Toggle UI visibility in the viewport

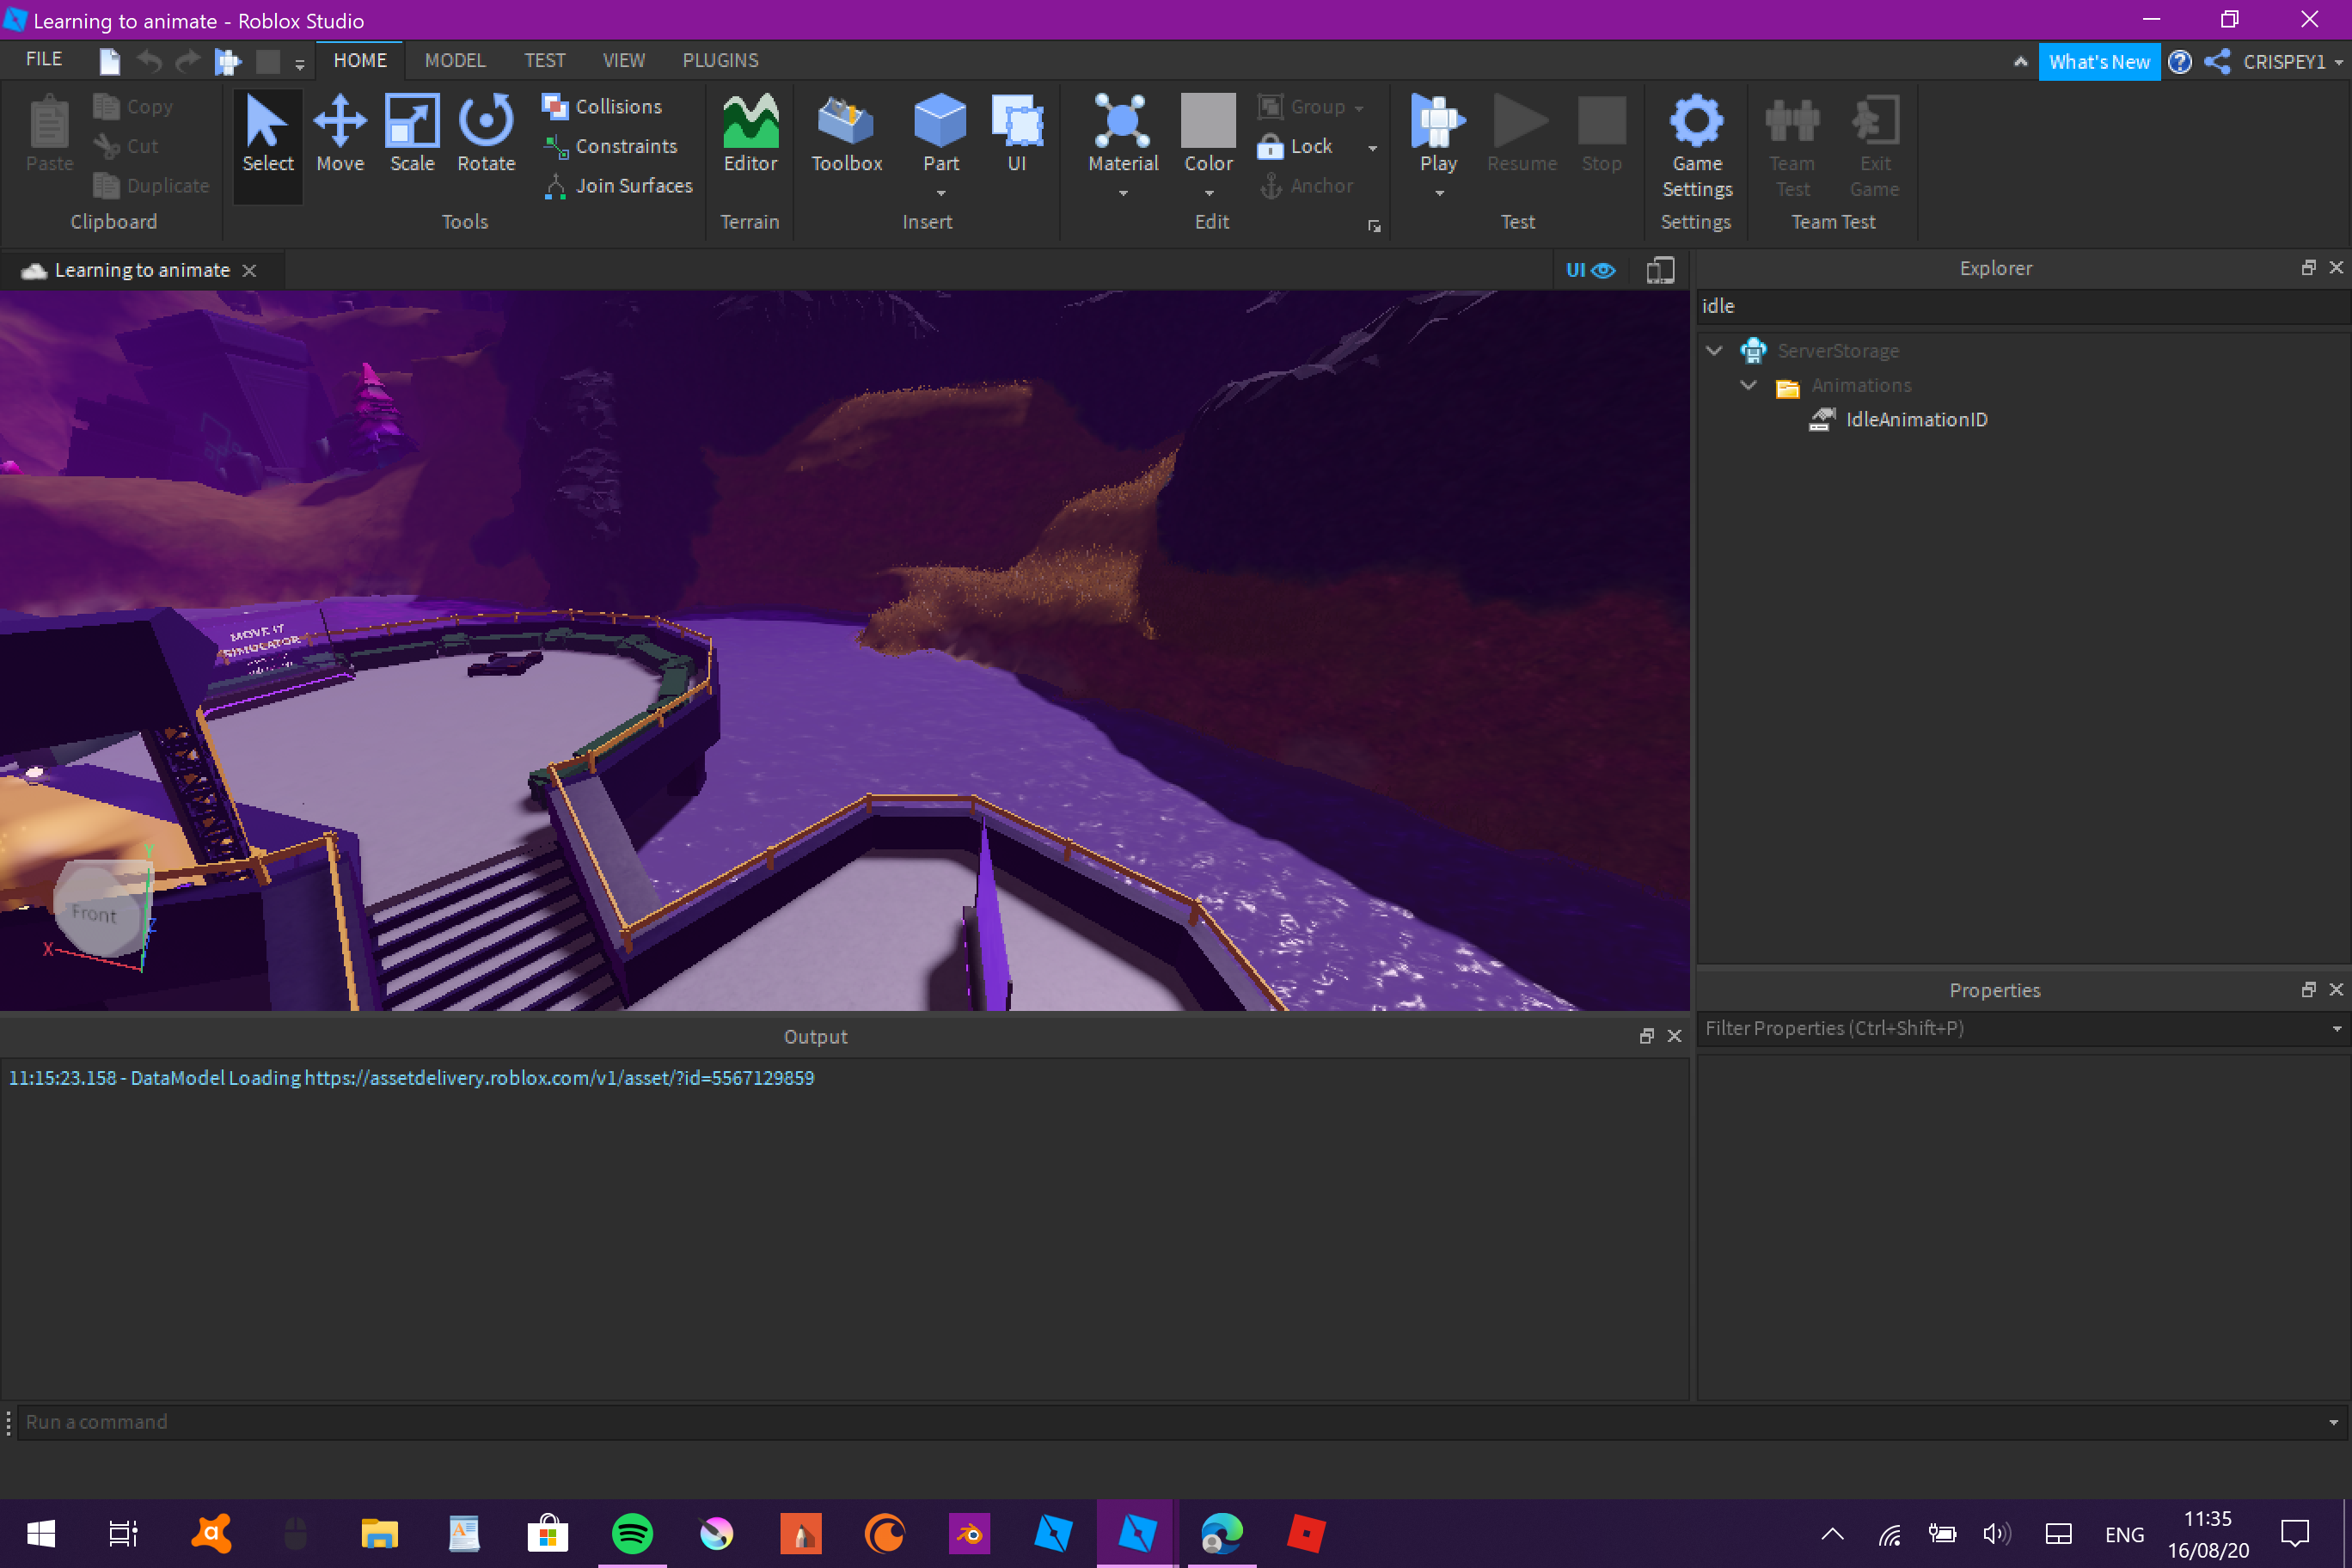coord(1589,269)
